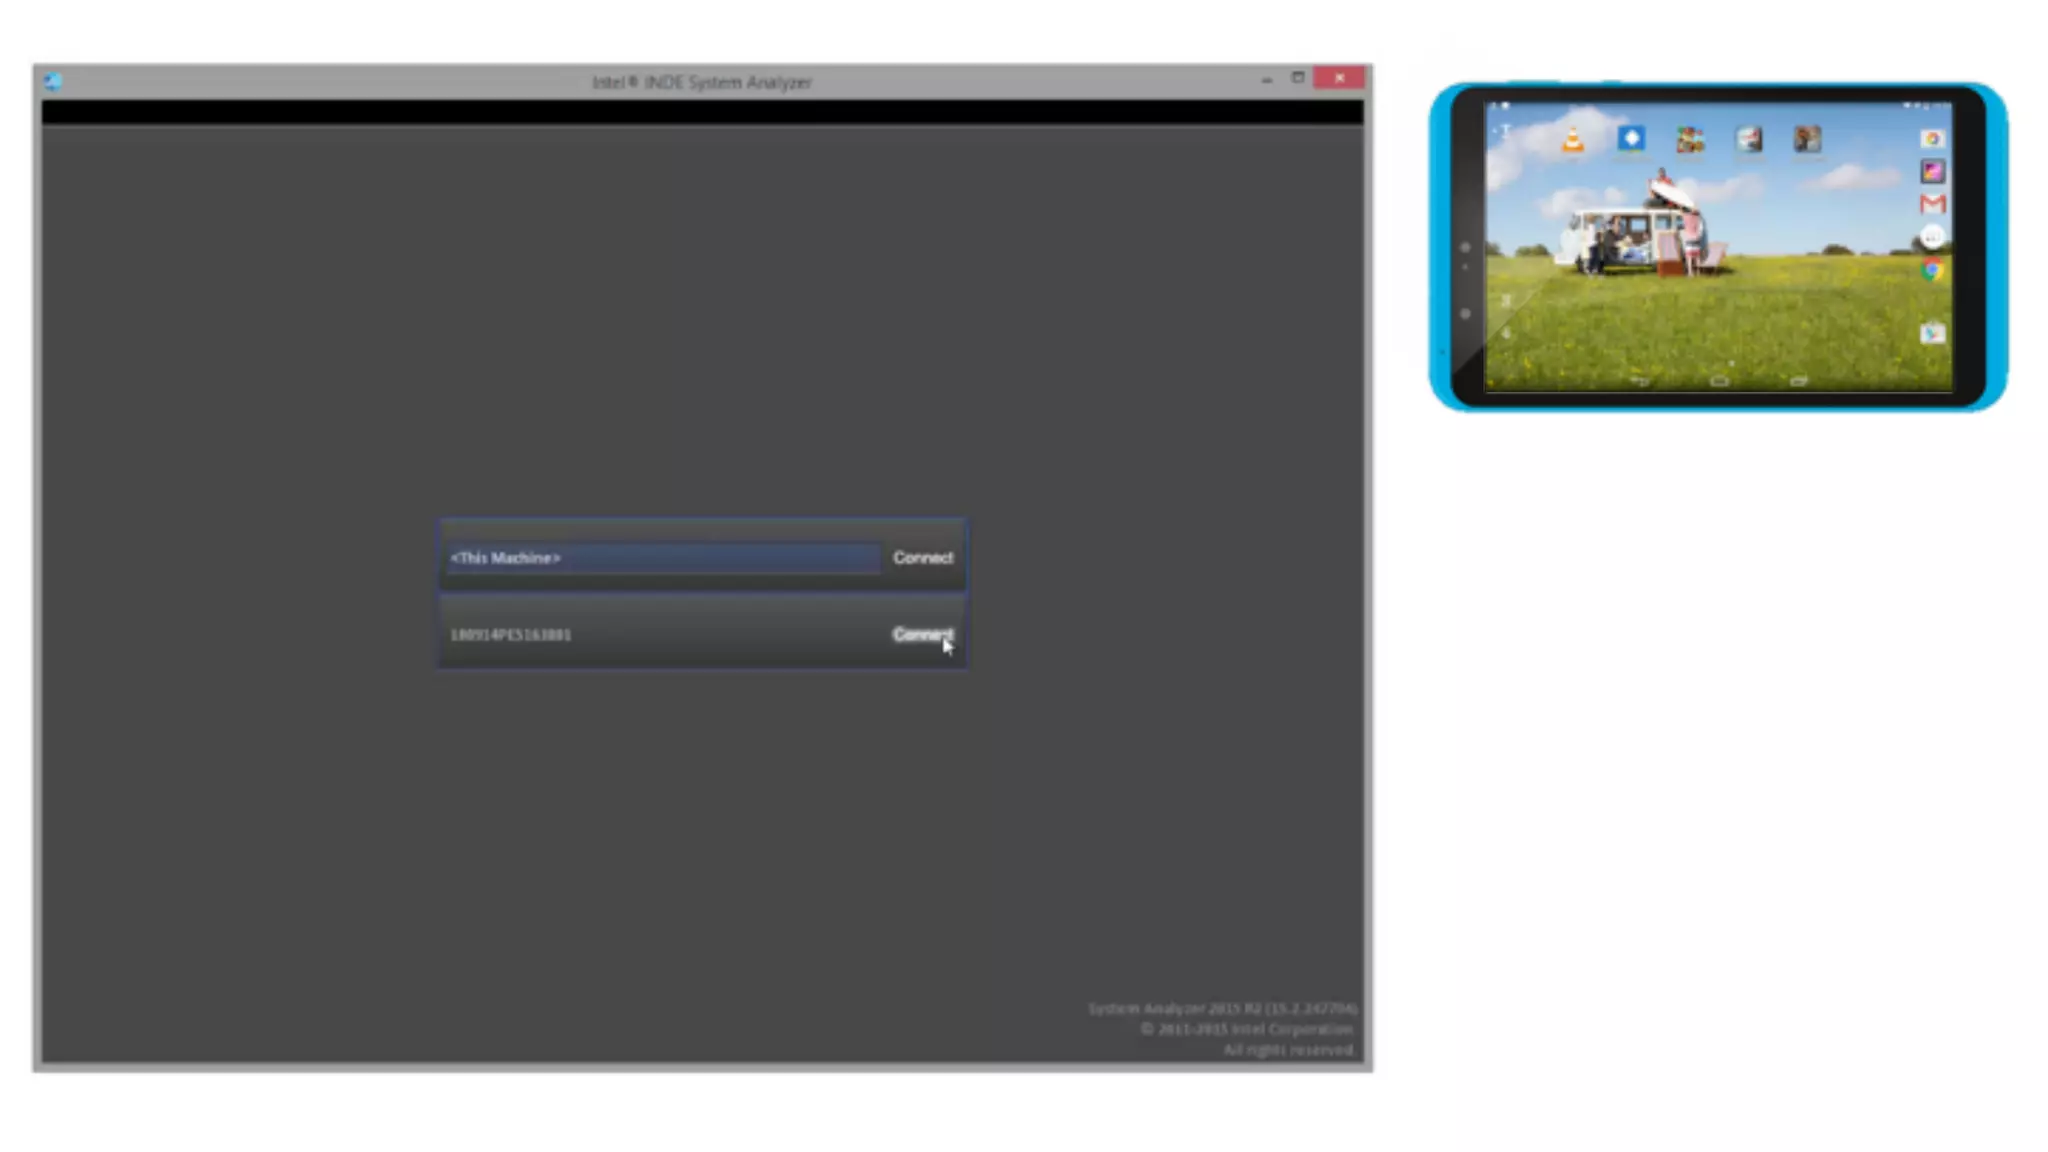Tap the Gmail icon on tablet

point(1932,204)
